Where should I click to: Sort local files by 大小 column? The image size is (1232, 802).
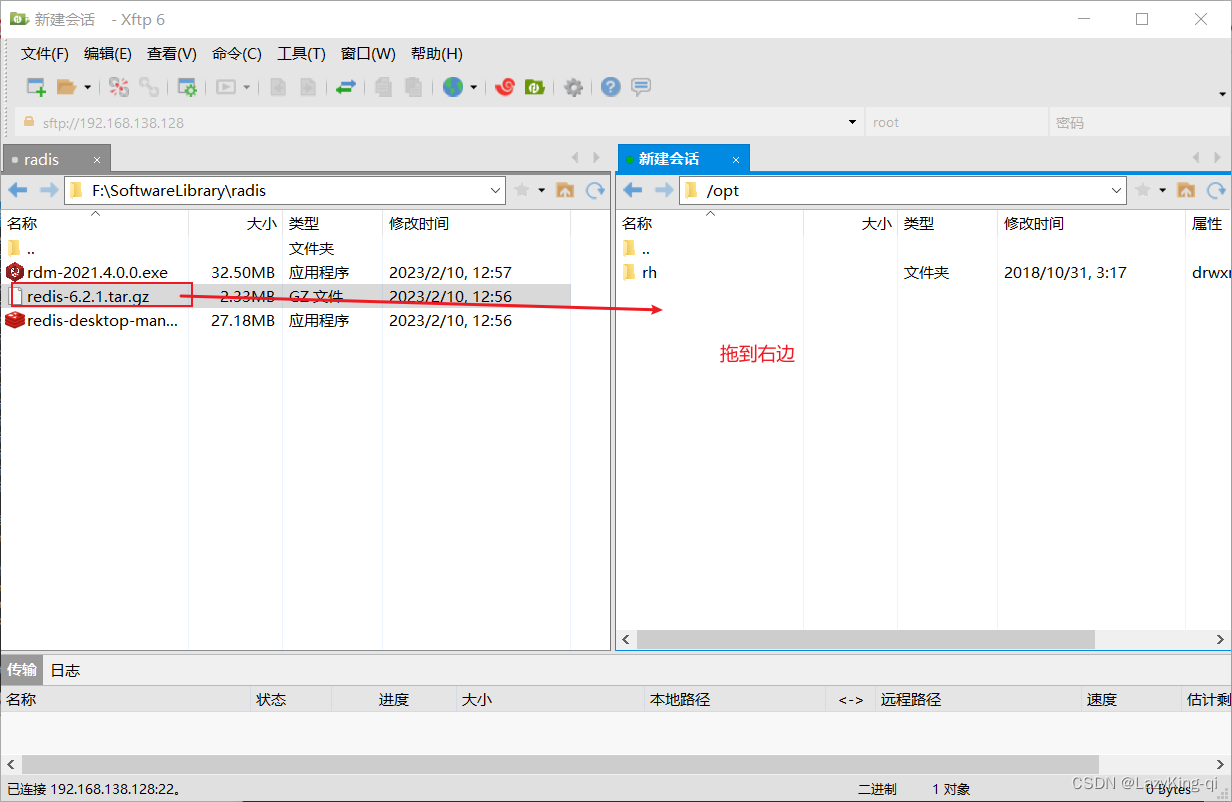click(235, 224)
